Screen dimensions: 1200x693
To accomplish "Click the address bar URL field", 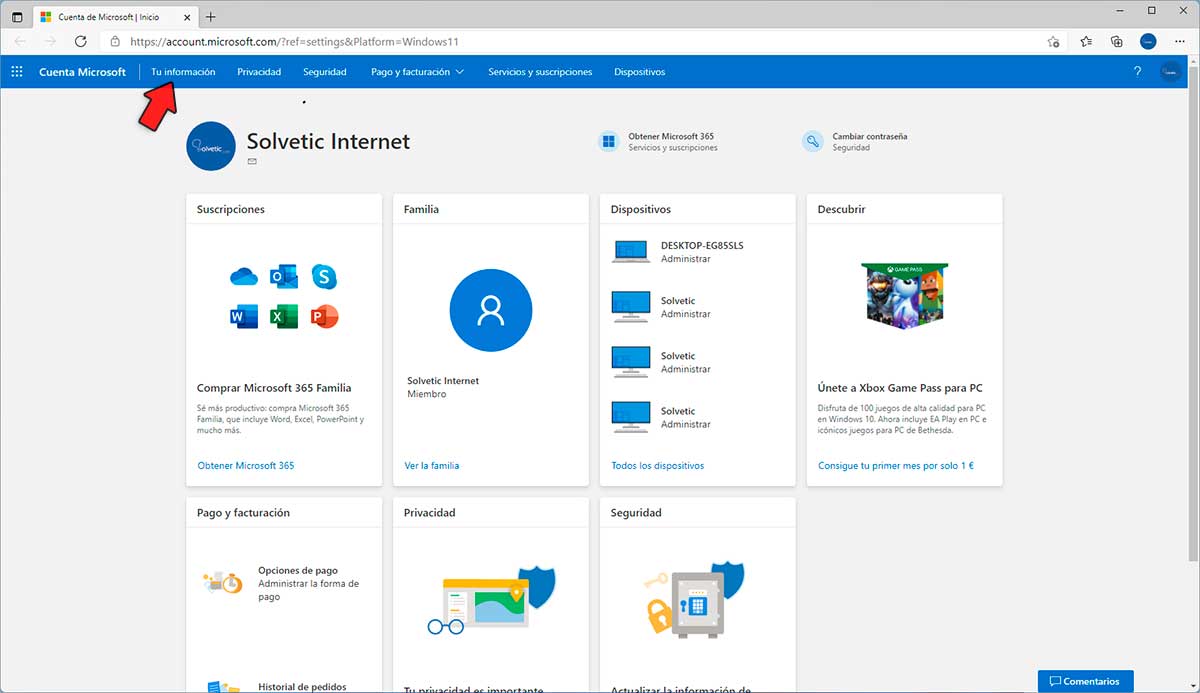I will [x=580, y=42].
